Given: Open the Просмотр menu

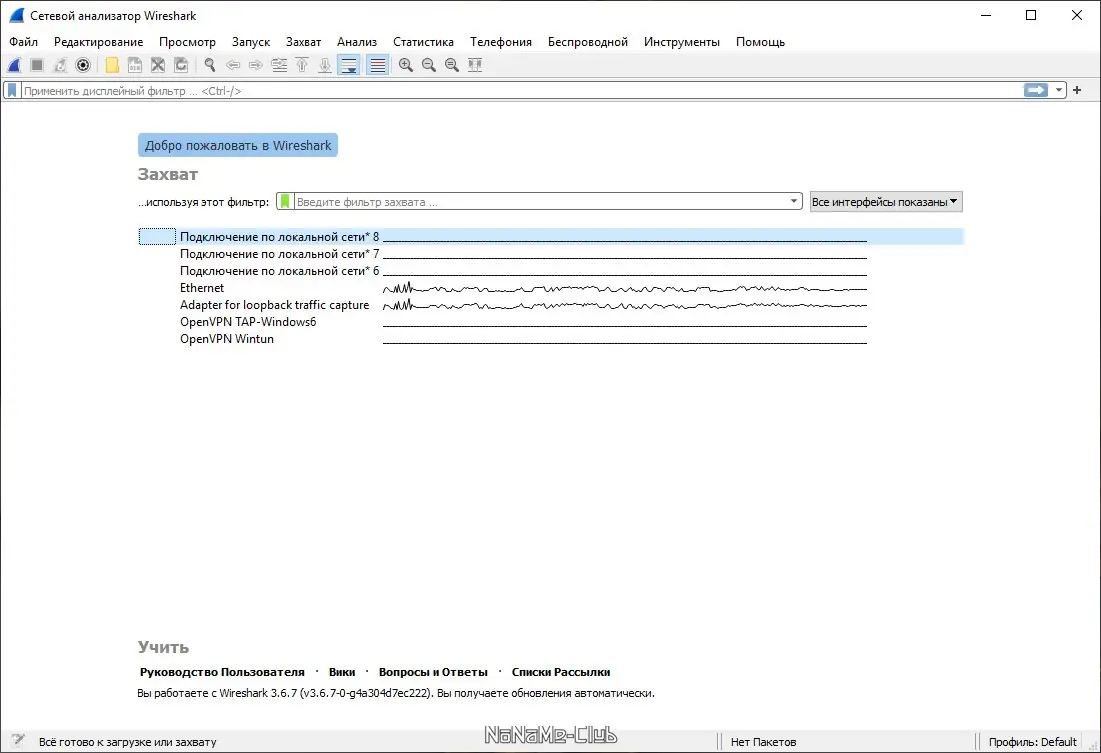Looking at the screenshot, I should 187,42.
